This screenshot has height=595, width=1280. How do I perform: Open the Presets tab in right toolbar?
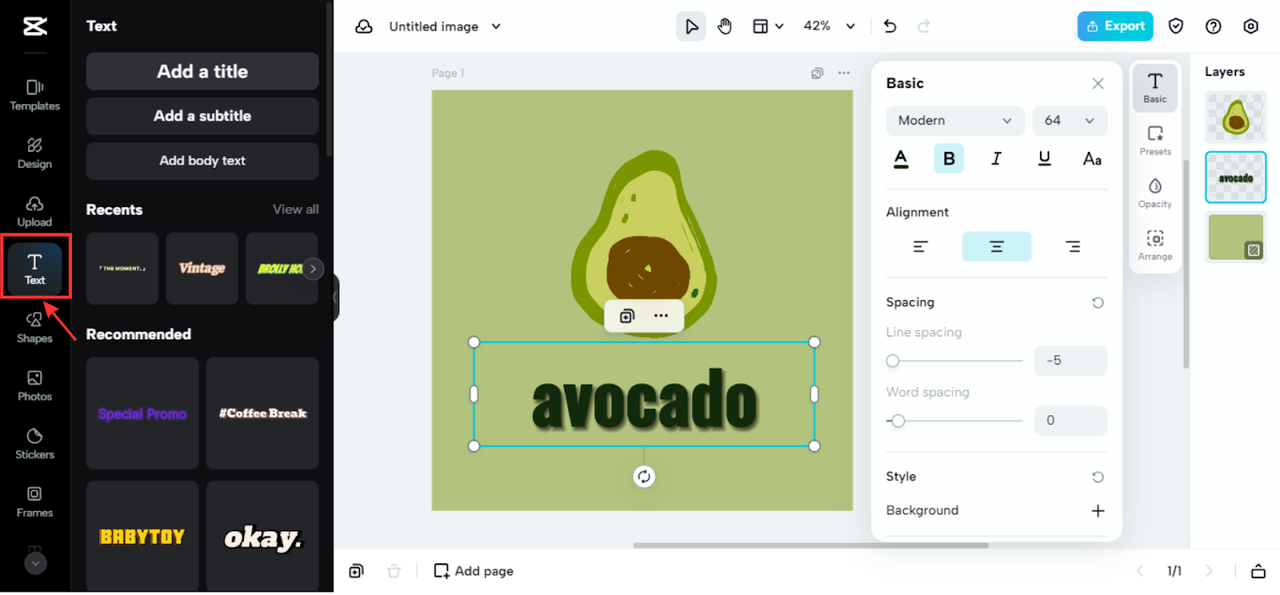tap(1155, 141)
